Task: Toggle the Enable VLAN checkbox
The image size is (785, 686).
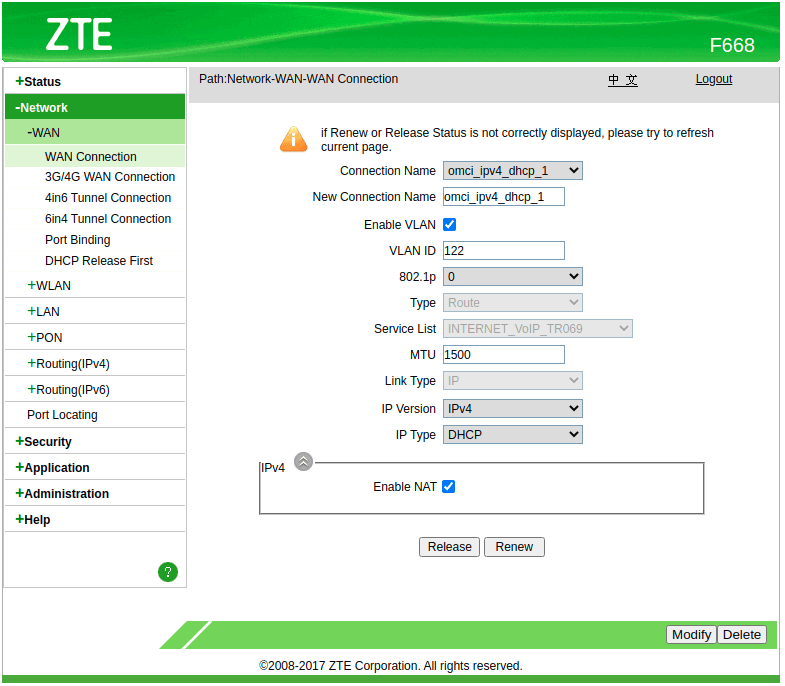Action: 450,225
